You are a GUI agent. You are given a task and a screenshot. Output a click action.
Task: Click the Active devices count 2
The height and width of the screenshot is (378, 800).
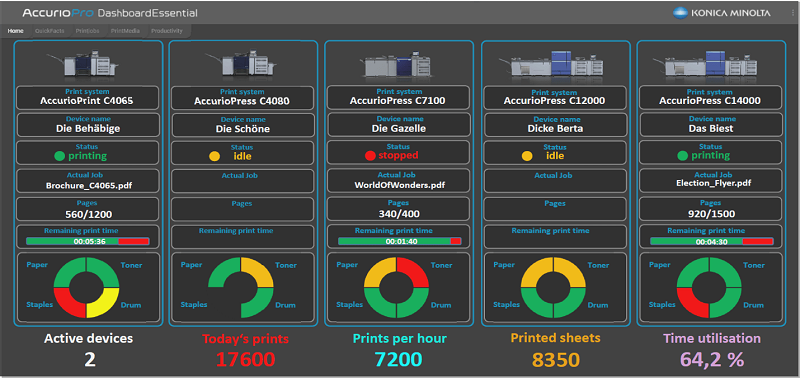pos(90,360)
